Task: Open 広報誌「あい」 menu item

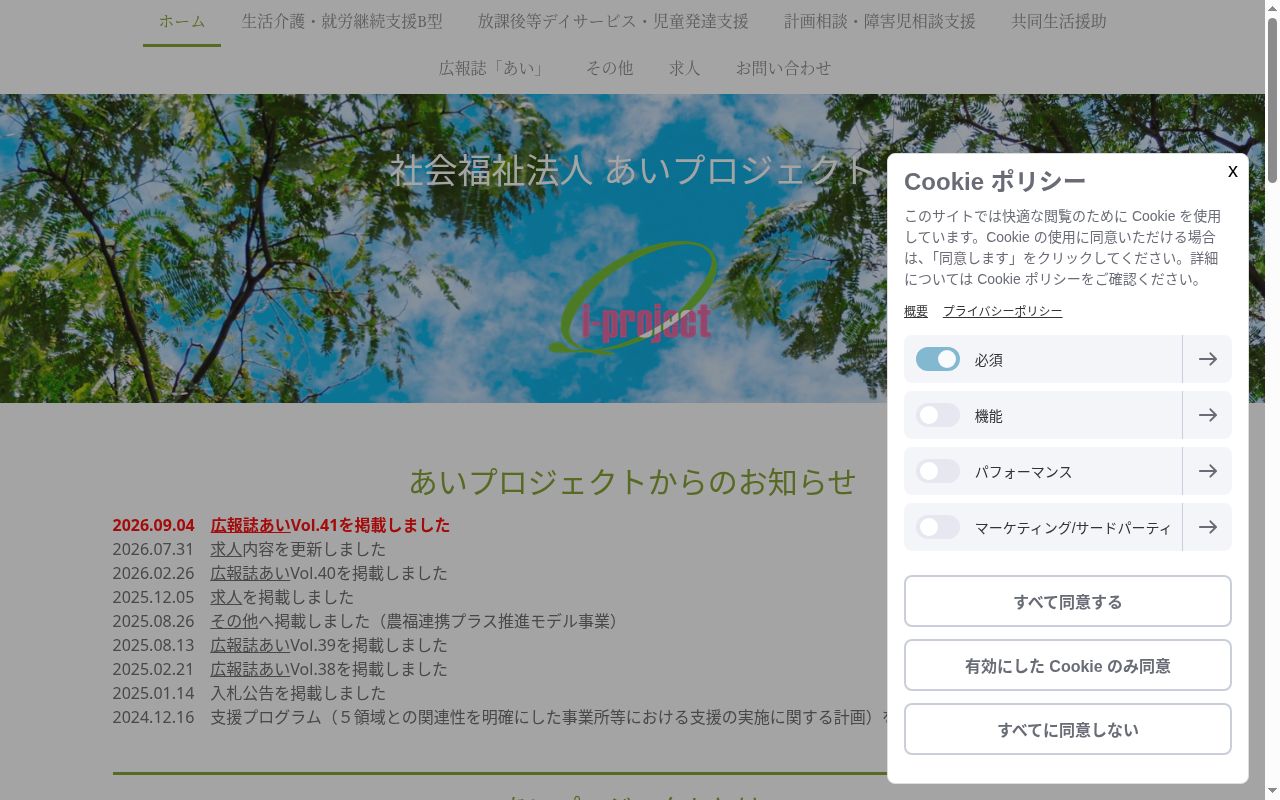Action: coord(494,68)
